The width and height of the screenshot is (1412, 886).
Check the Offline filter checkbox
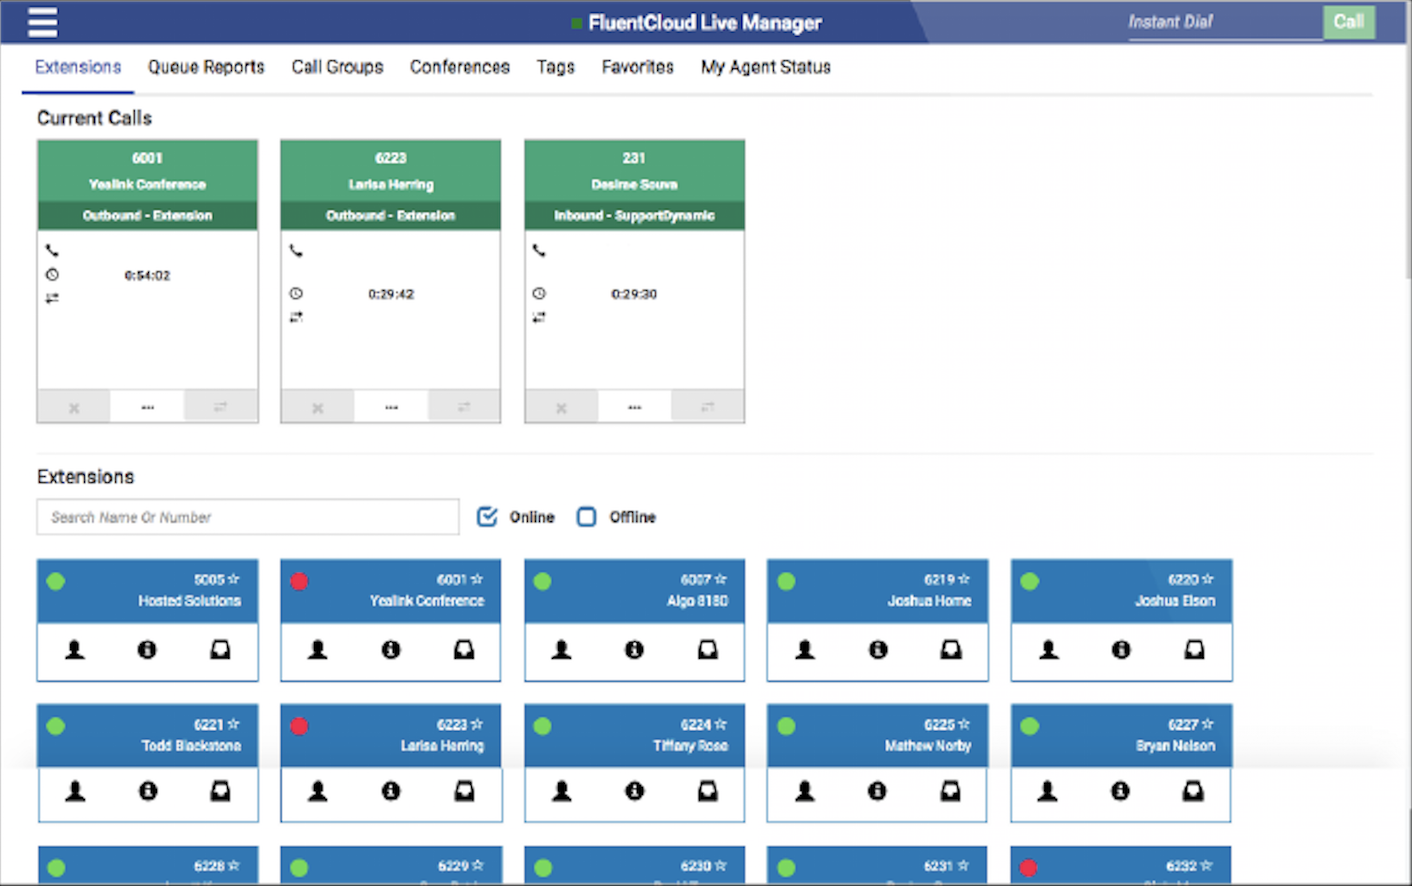tap(587, 517)
